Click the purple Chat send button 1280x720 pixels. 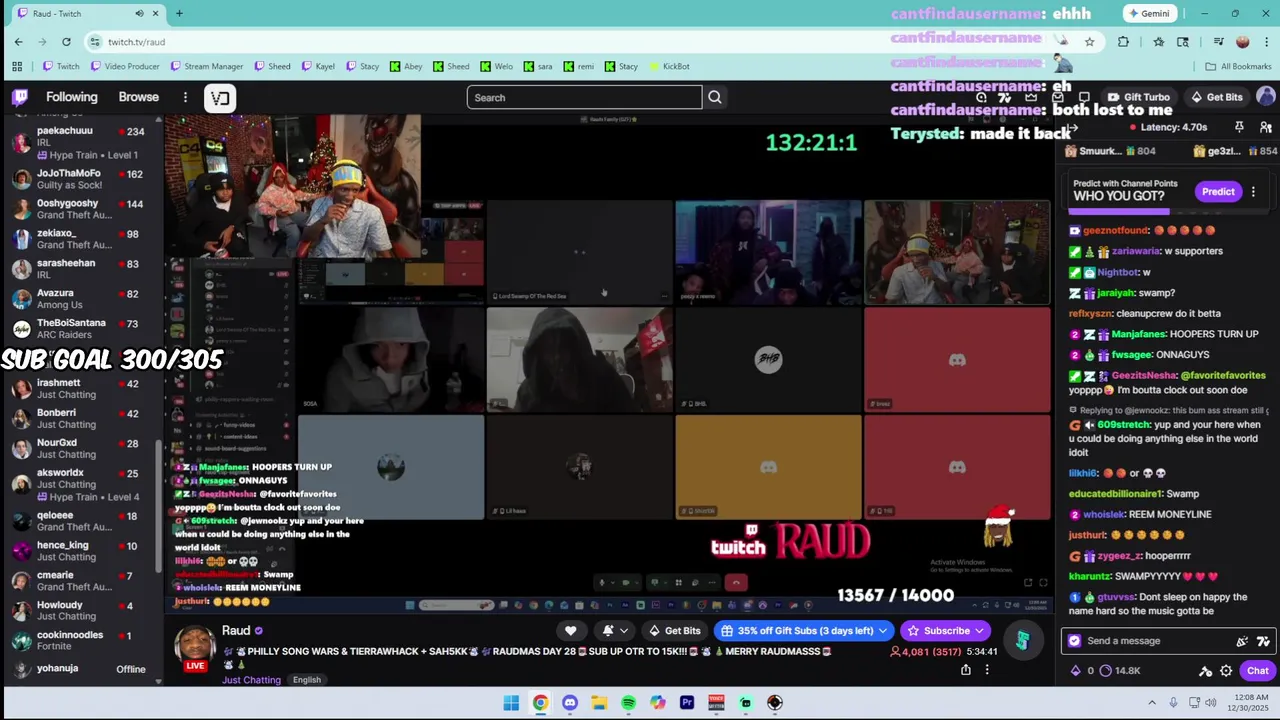coord(1257,671)
